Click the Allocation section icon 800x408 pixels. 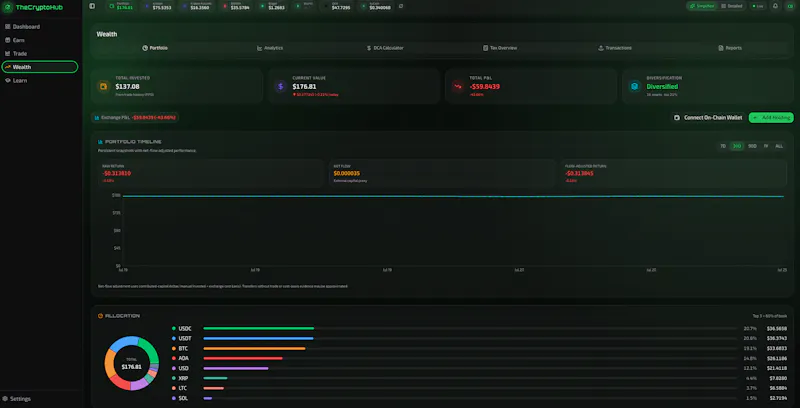pos(101,316)
